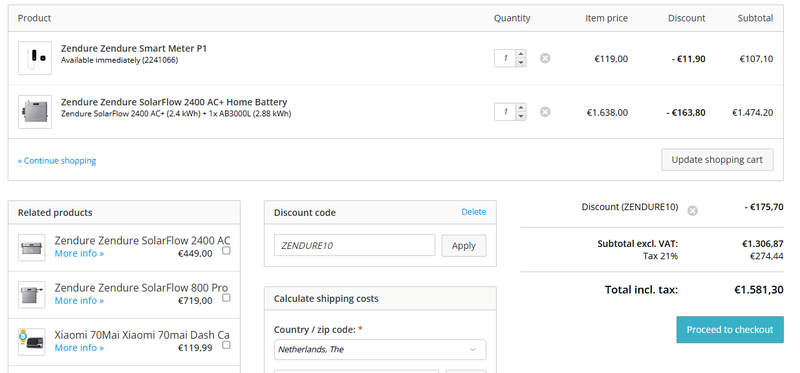Tick checkbox for related SolarFlow 800 Pro

(x=226, y=297)
